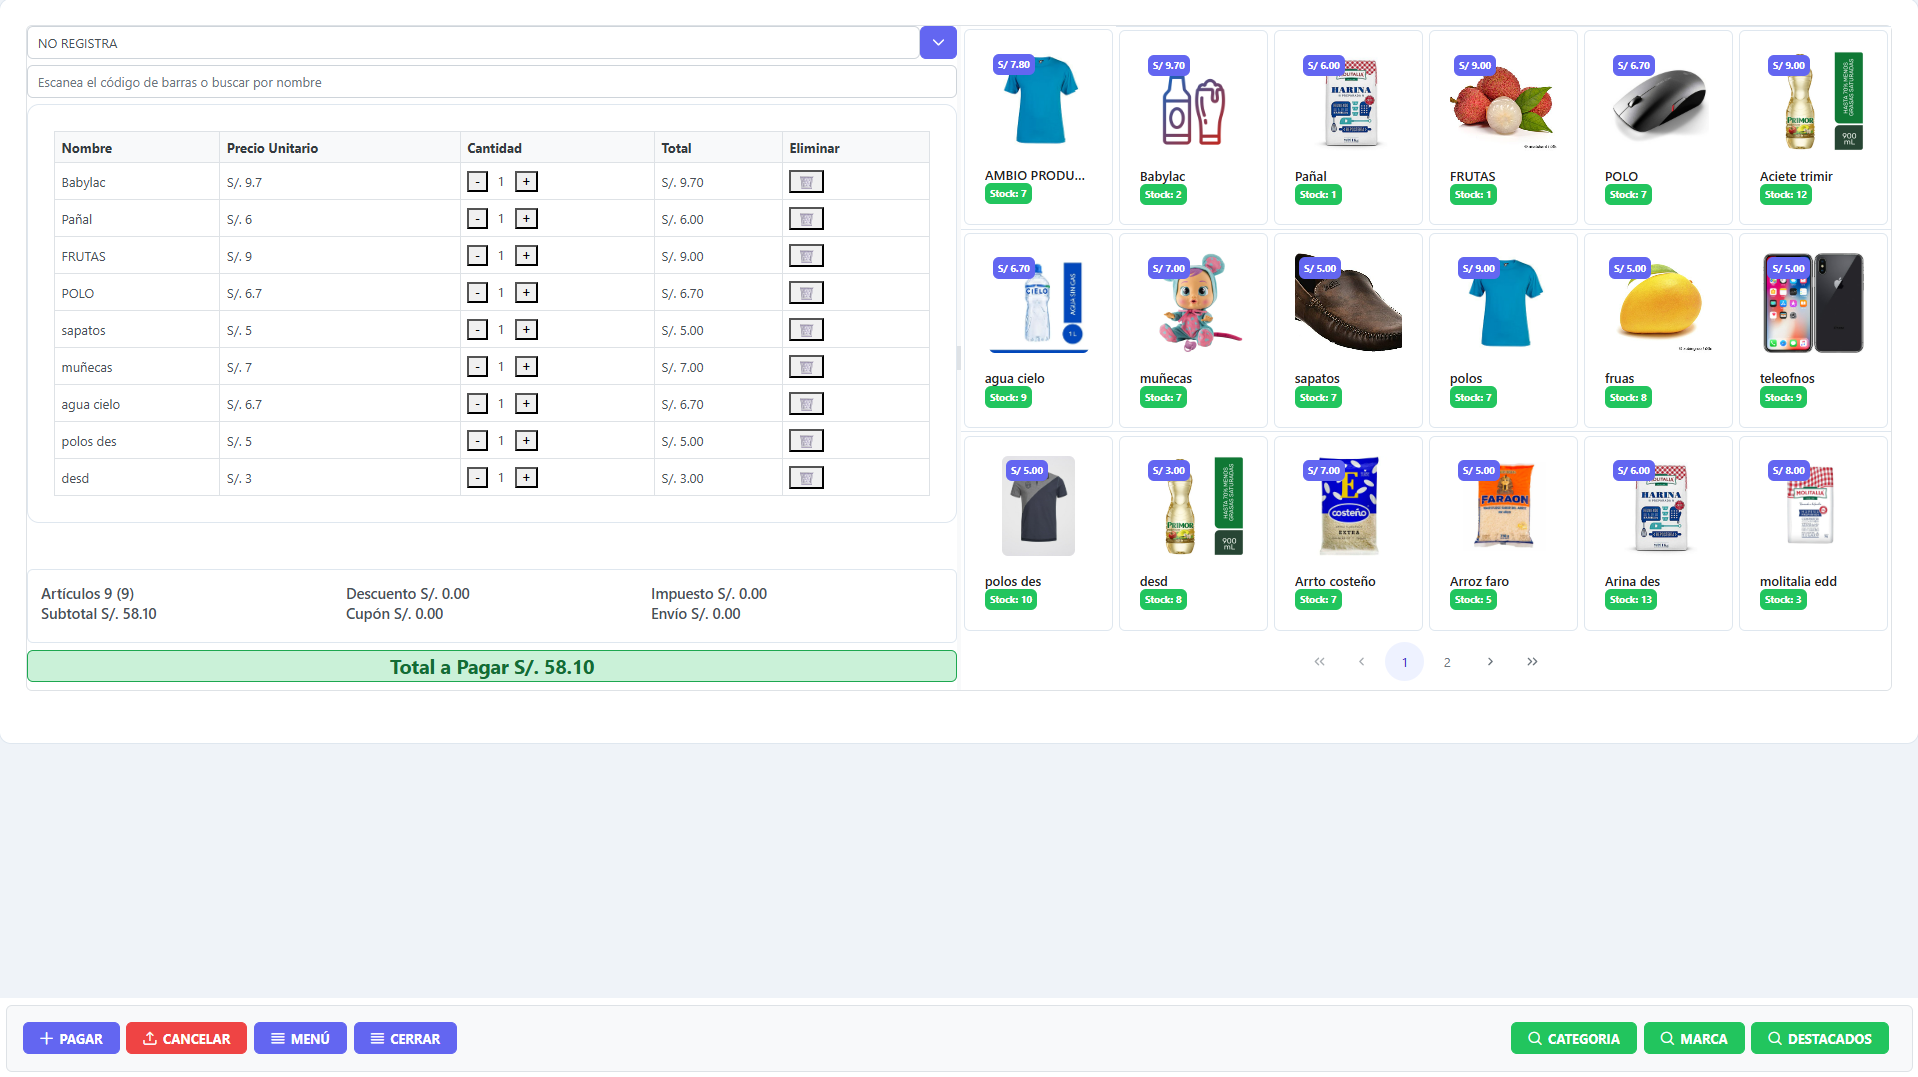Click the barcode search input field
The height and width of the screenshot is (1077, 1918).
tap(491, 82)
